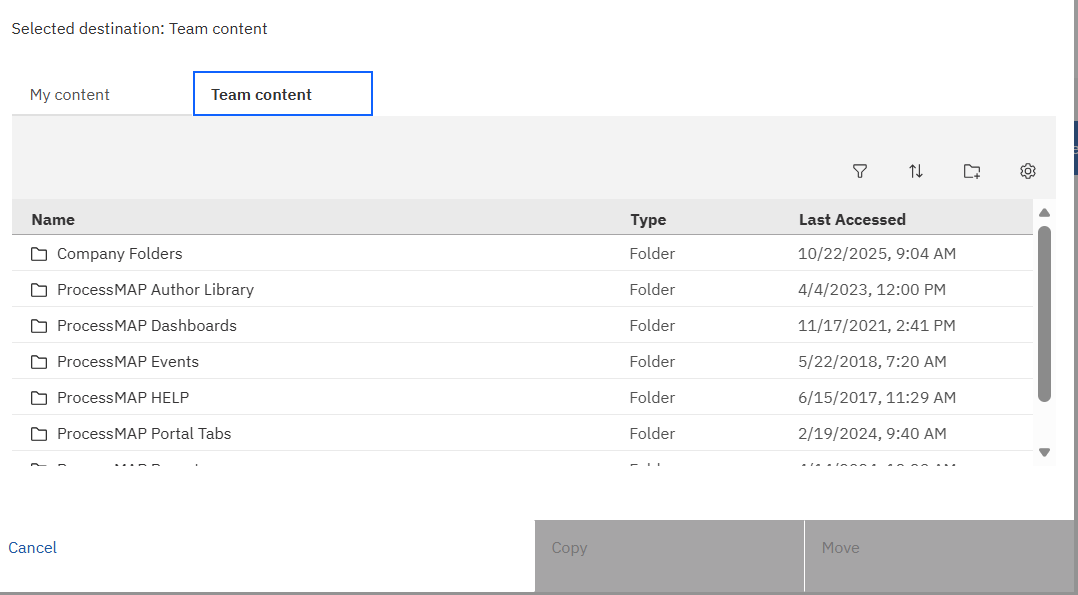Click the Folder type cell for ProcessMAP Events
Screen dimensions: 1078x595
click(652, 362)
